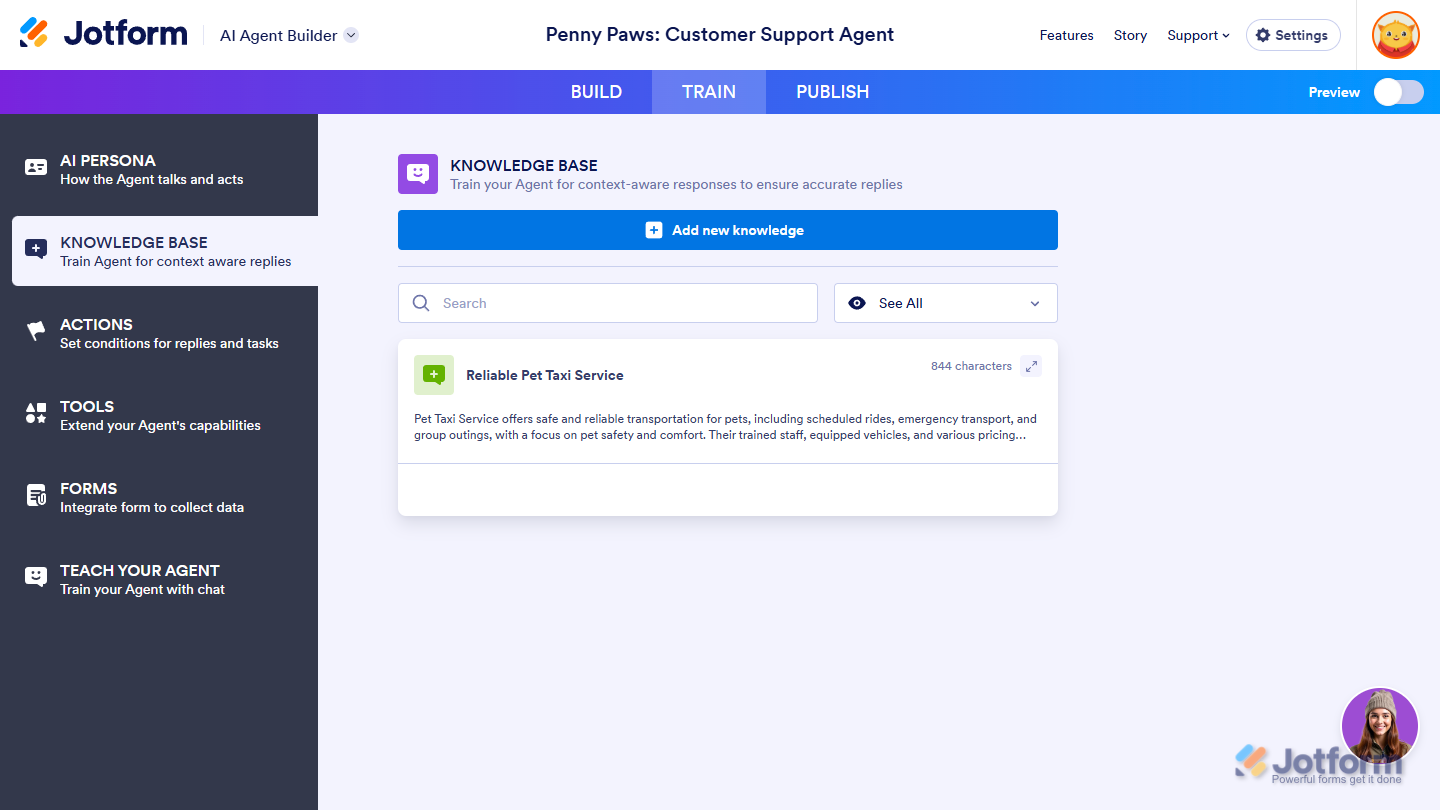
Task: Switch to the BUILD tab
Action: pyautogui.click(x=596, y=92)
